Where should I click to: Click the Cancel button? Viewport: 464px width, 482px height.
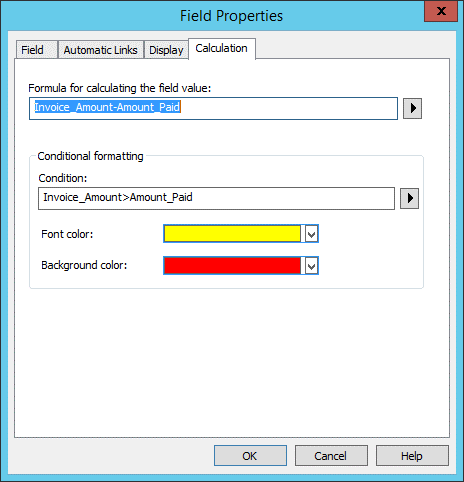331,455
